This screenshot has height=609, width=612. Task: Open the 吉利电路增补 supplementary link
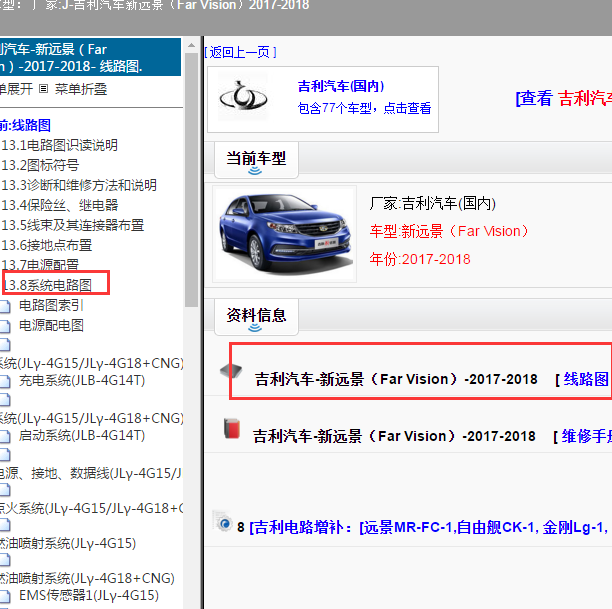(x=428, y=527)
